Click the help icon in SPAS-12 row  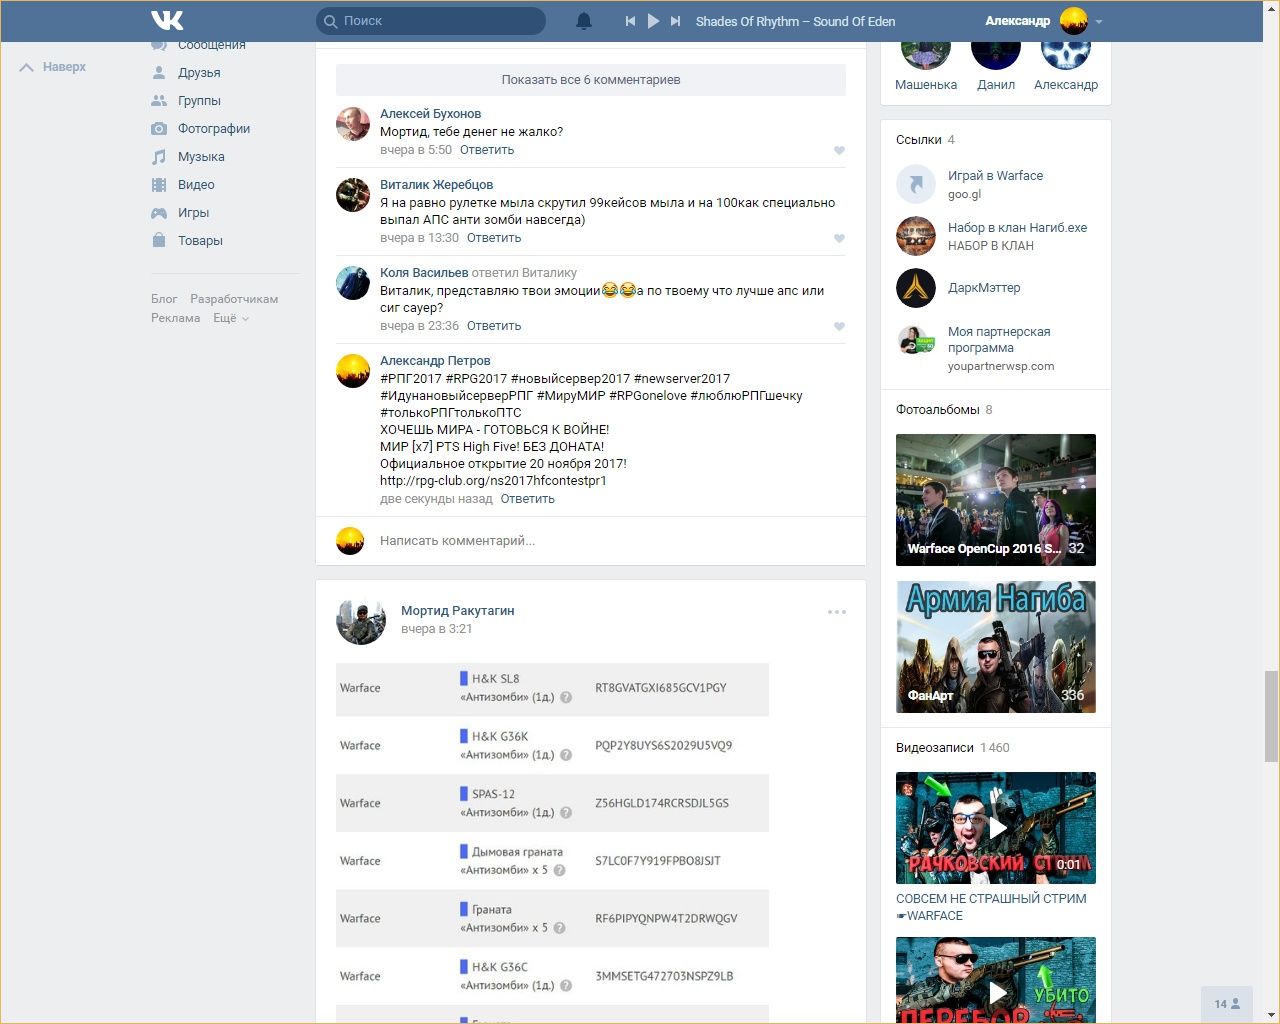pos(566,813)
